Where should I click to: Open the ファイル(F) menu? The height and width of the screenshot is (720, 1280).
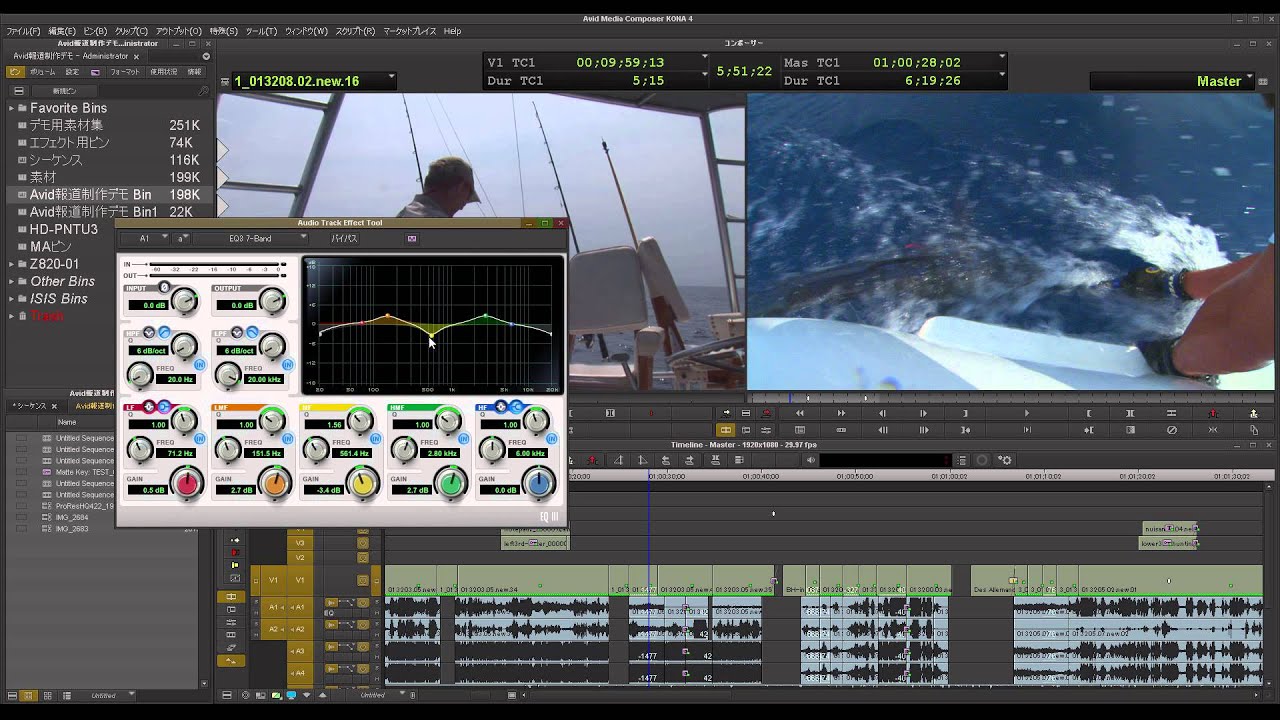coord(23,32)
